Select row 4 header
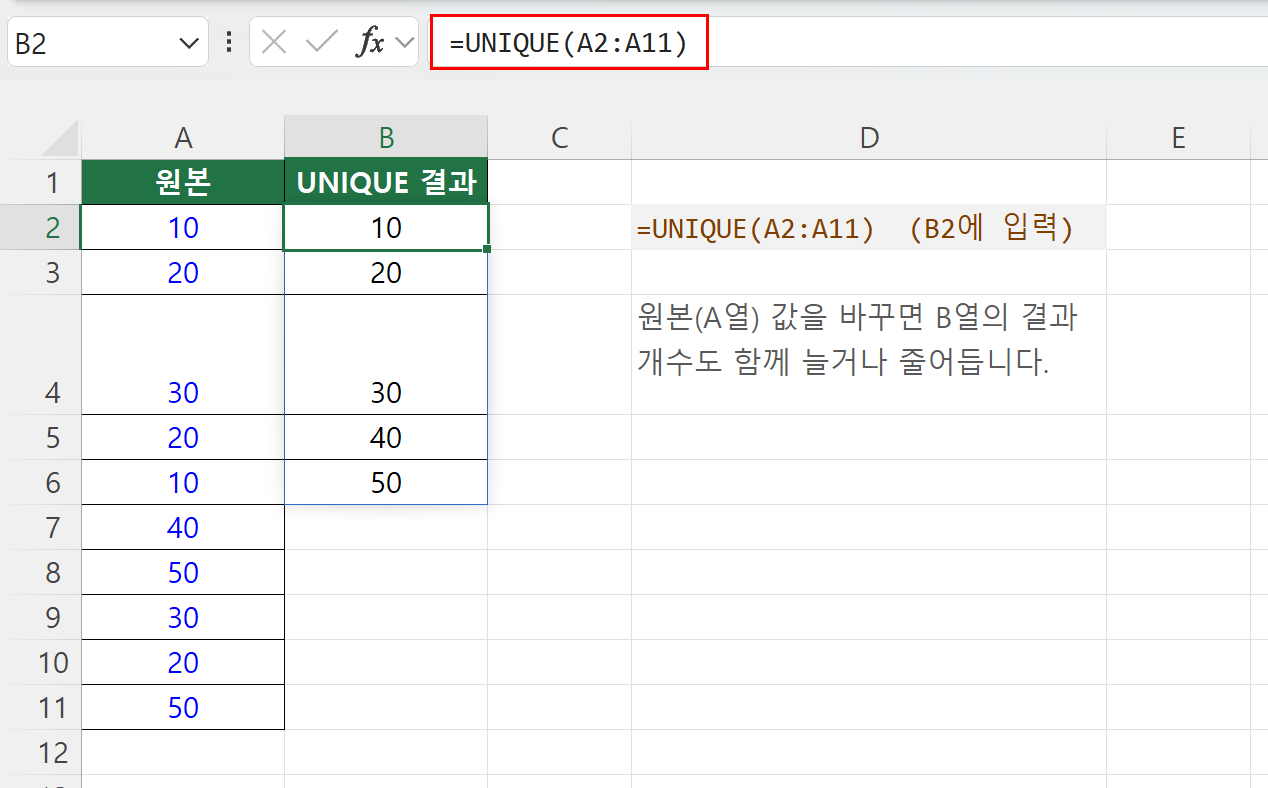The image size is (1268, 788). [41, 355]
